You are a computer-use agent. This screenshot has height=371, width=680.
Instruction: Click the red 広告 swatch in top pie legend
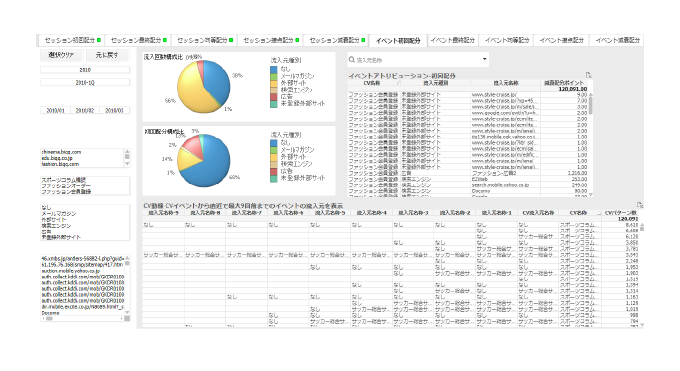(x=274, y=97)
